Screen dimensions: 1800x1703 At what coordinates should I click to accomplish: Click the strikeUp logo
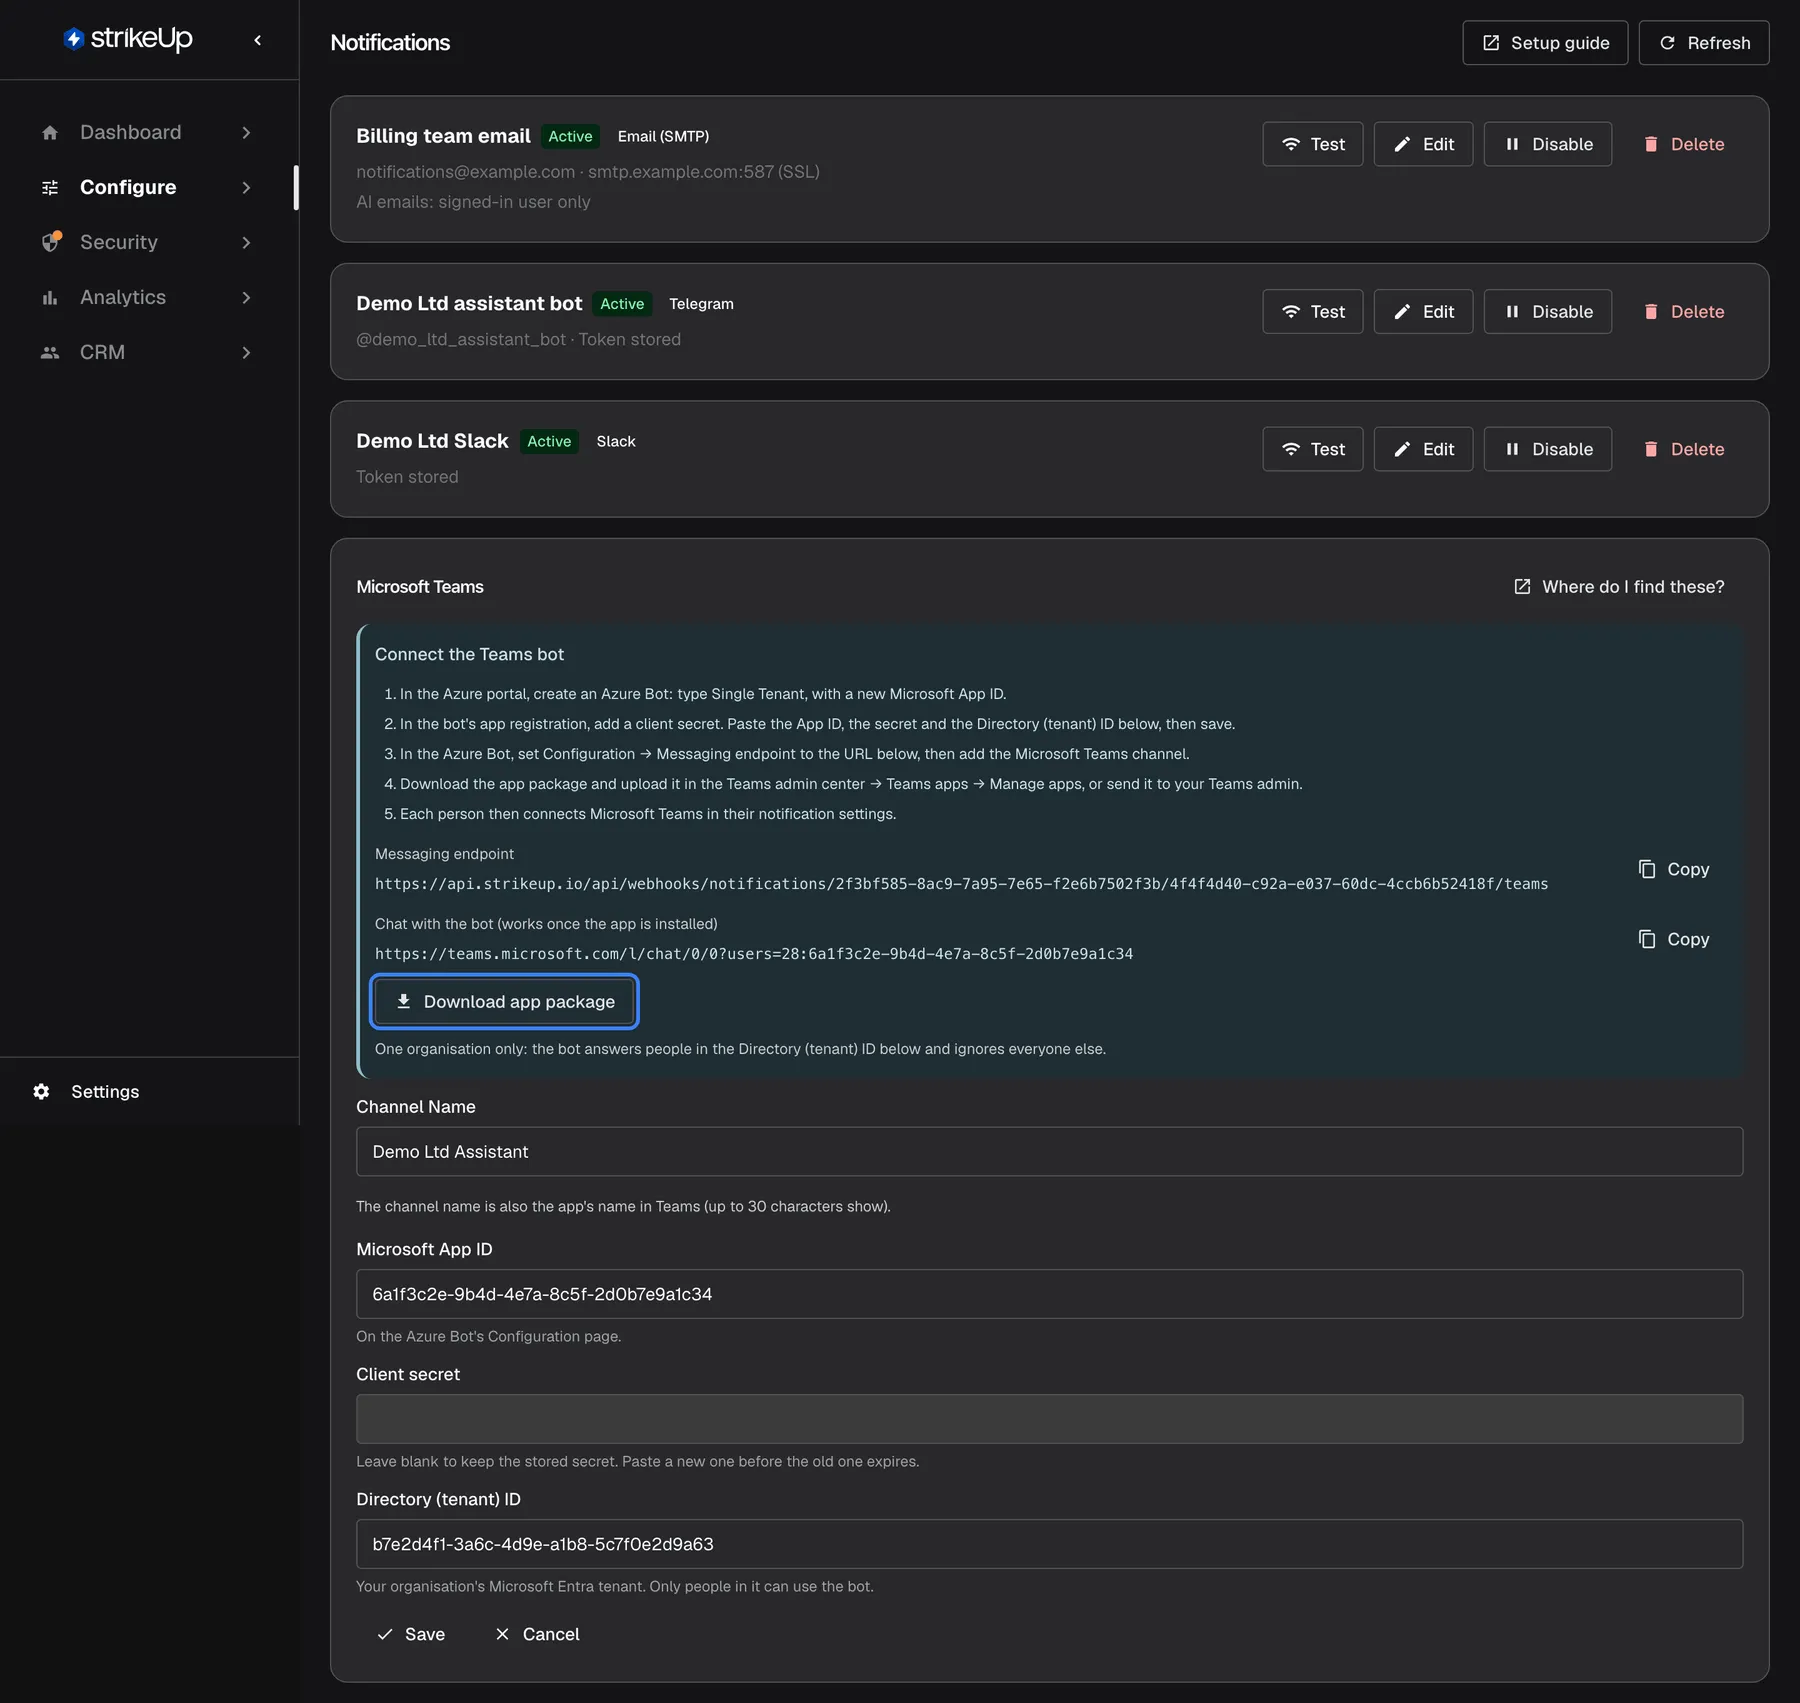tap(128, 39)
